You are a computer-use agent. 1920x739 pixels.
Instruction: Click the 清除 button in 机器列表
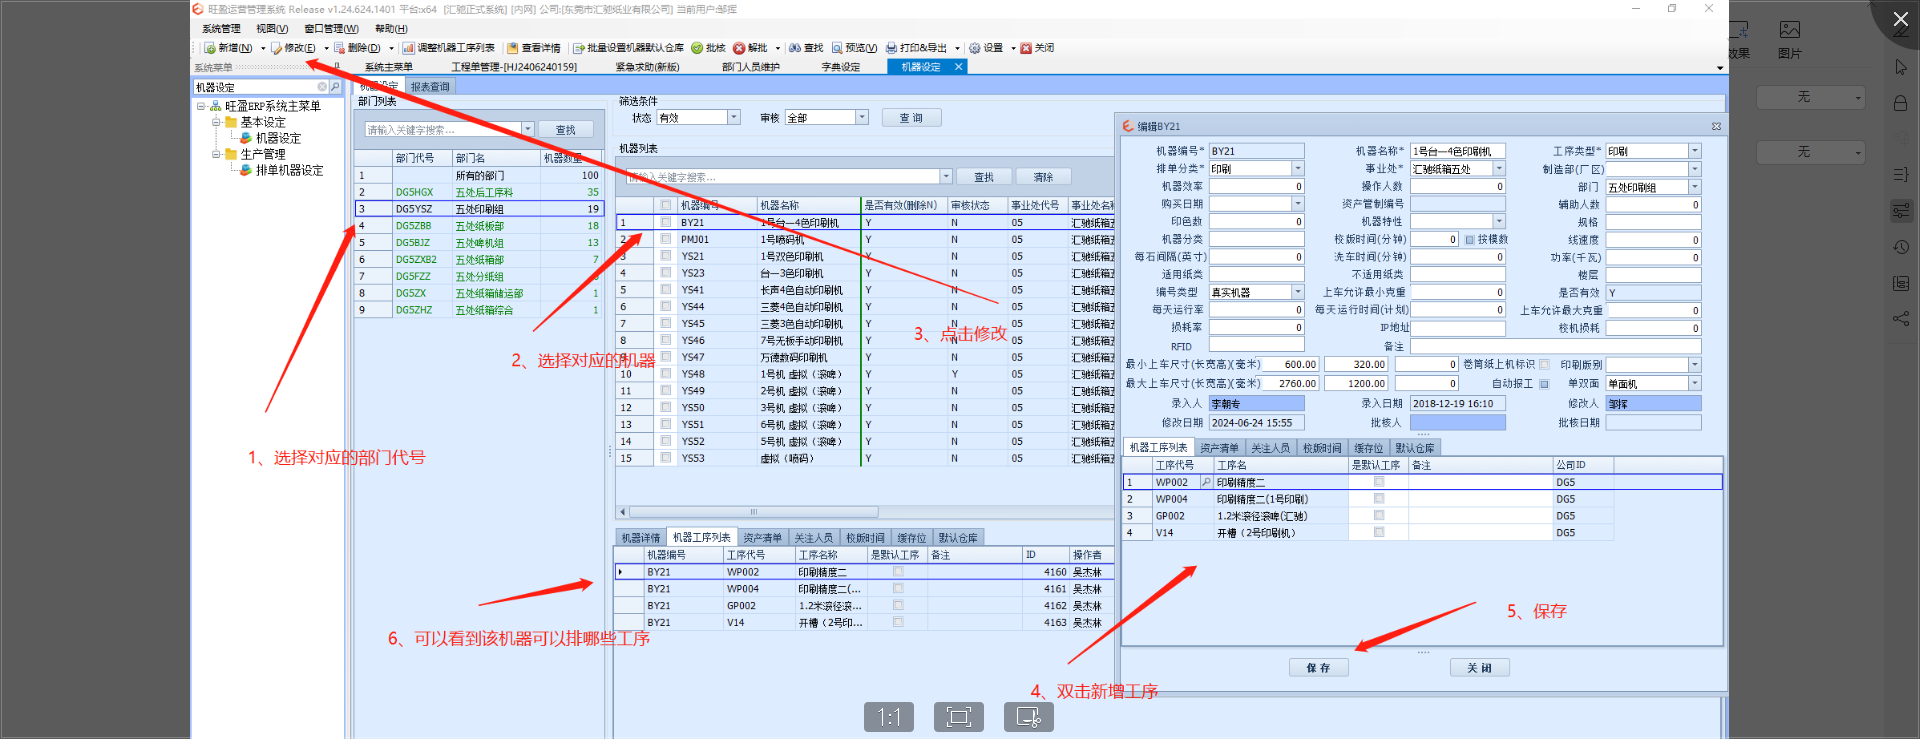[1043, 177]
